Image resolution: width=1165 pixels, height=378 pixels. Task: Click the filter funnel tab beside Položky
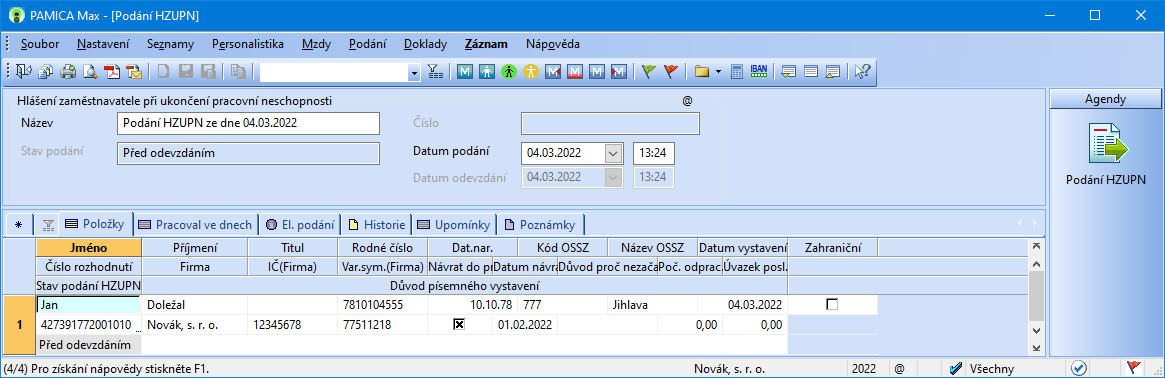48,224
